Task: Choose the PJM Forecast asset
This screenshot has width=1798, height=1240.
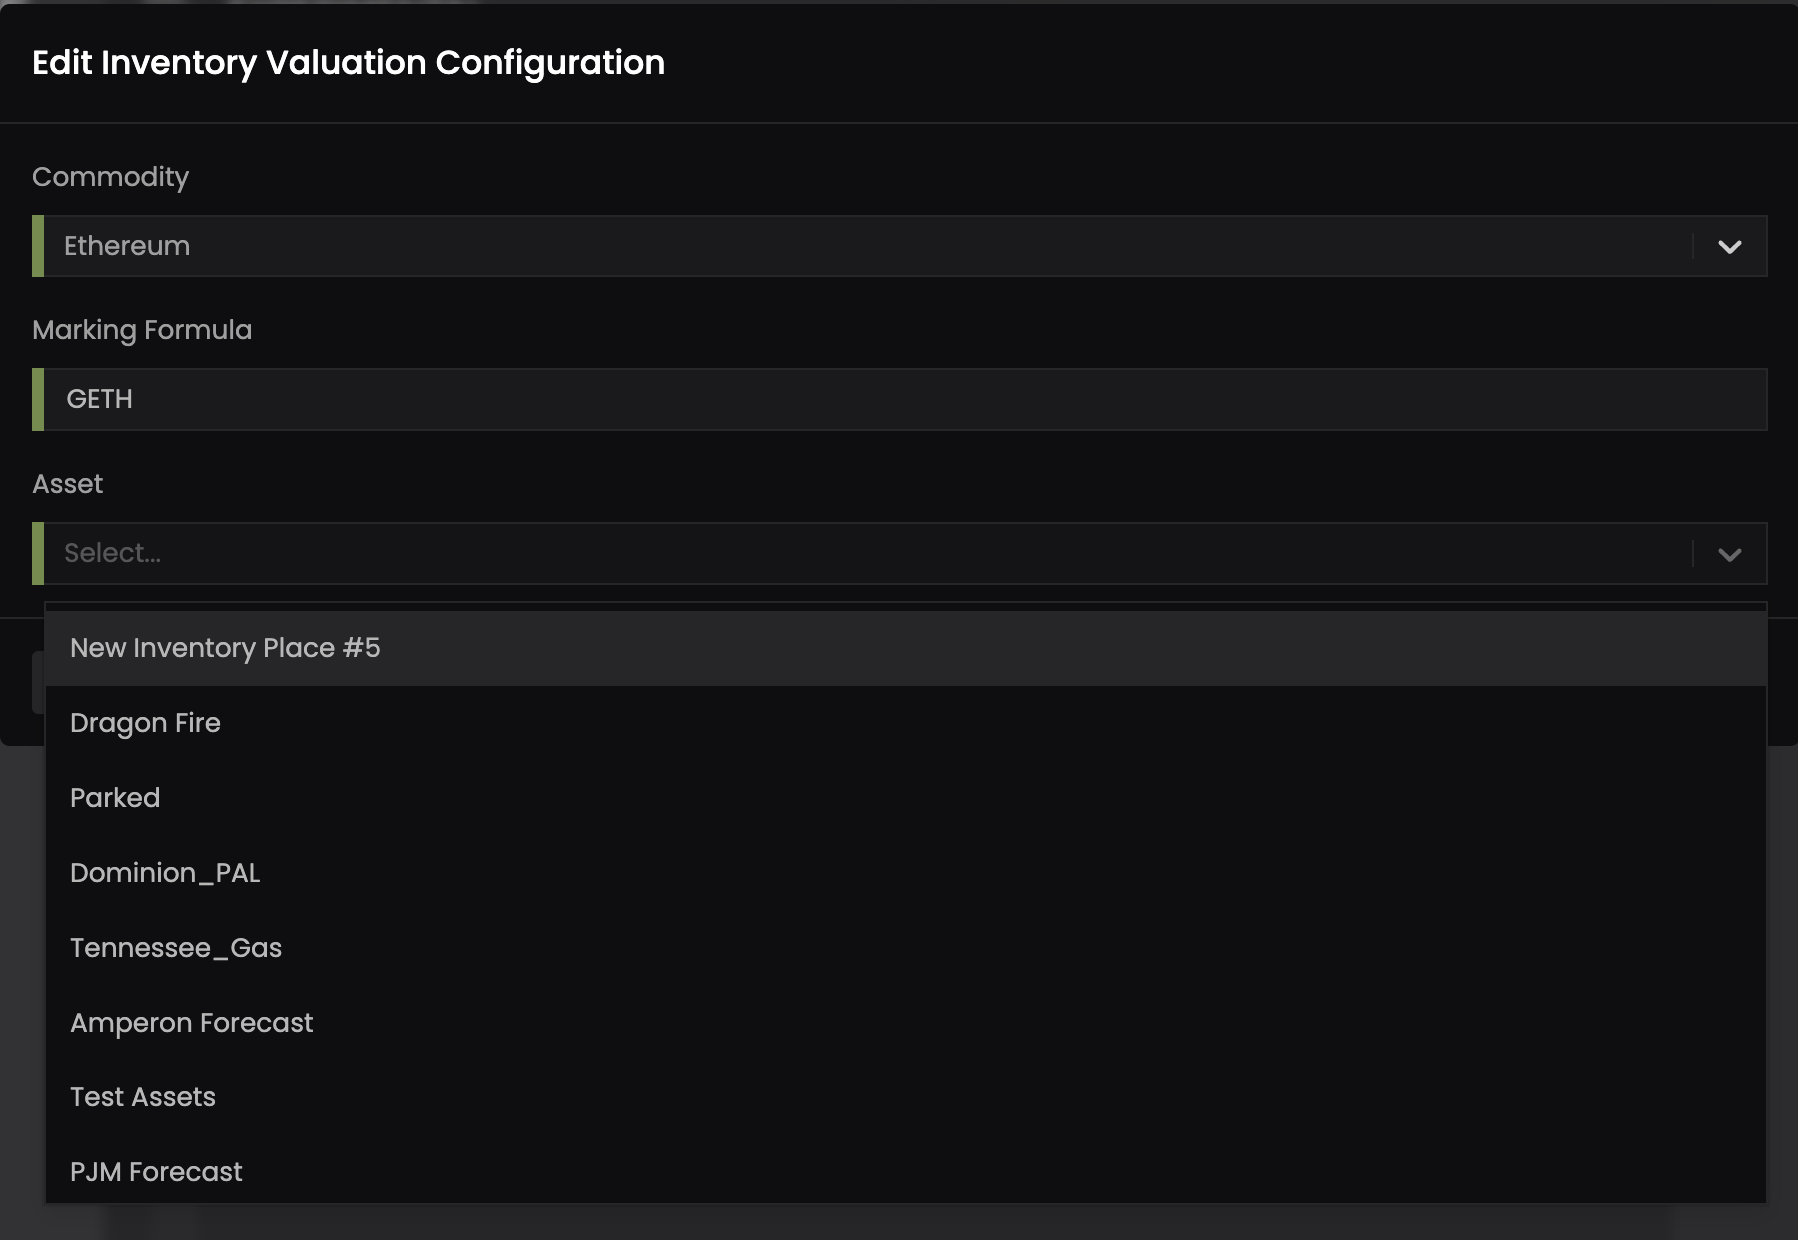Action: [156, 1172]
